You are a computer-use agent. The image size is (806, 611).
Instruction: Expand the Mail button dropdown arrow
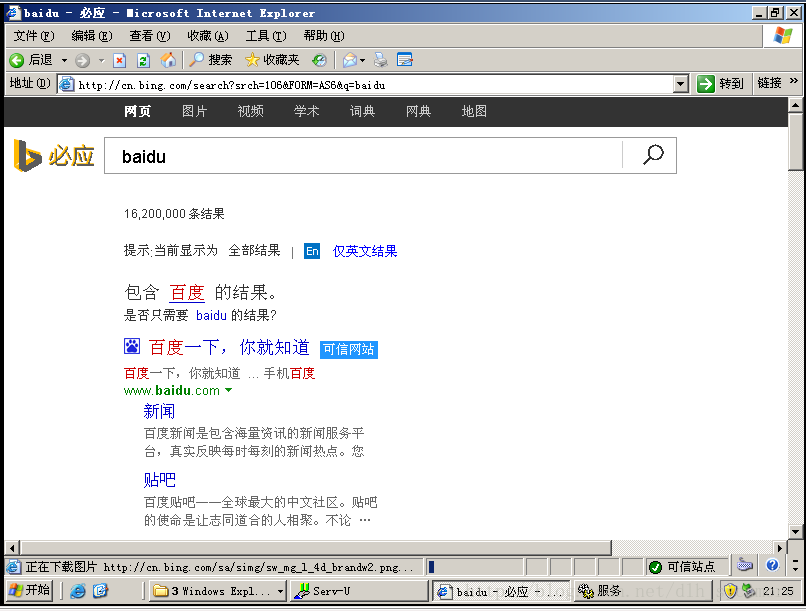[362, 61]
